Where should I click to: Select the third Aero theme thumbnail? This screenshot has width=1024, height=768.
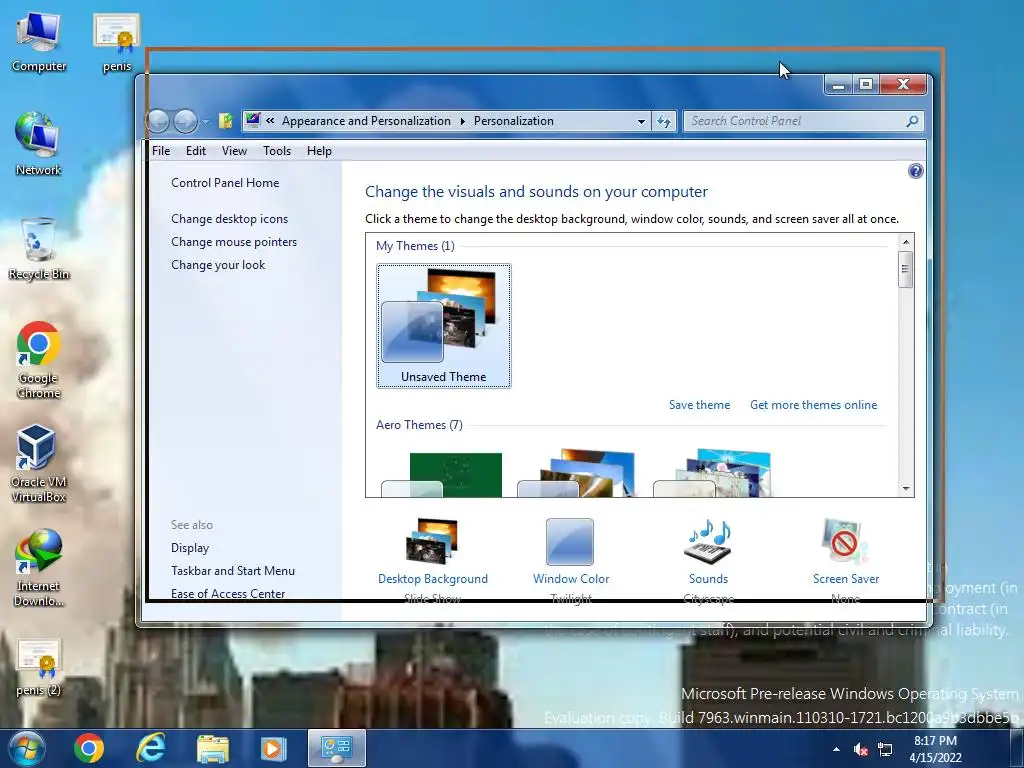pyautogui.click(x=713, y=473)
